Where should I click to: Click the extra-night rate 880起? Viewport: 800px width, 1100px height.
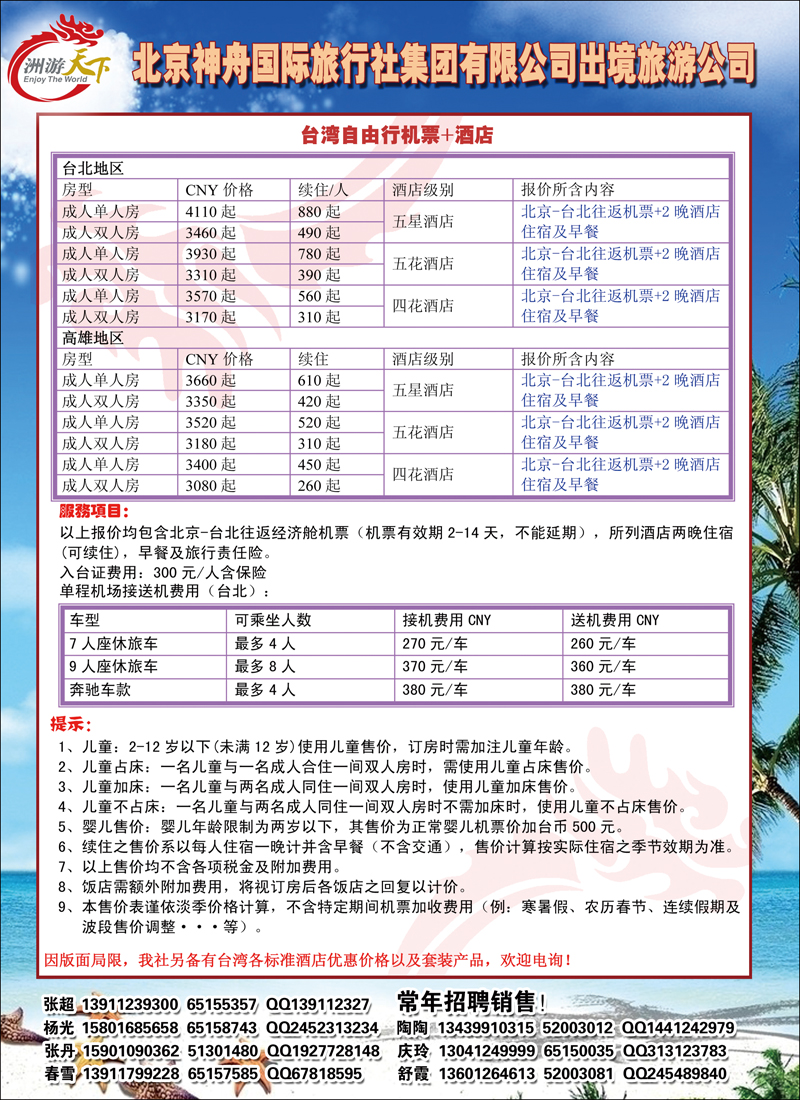pos(319,211)
